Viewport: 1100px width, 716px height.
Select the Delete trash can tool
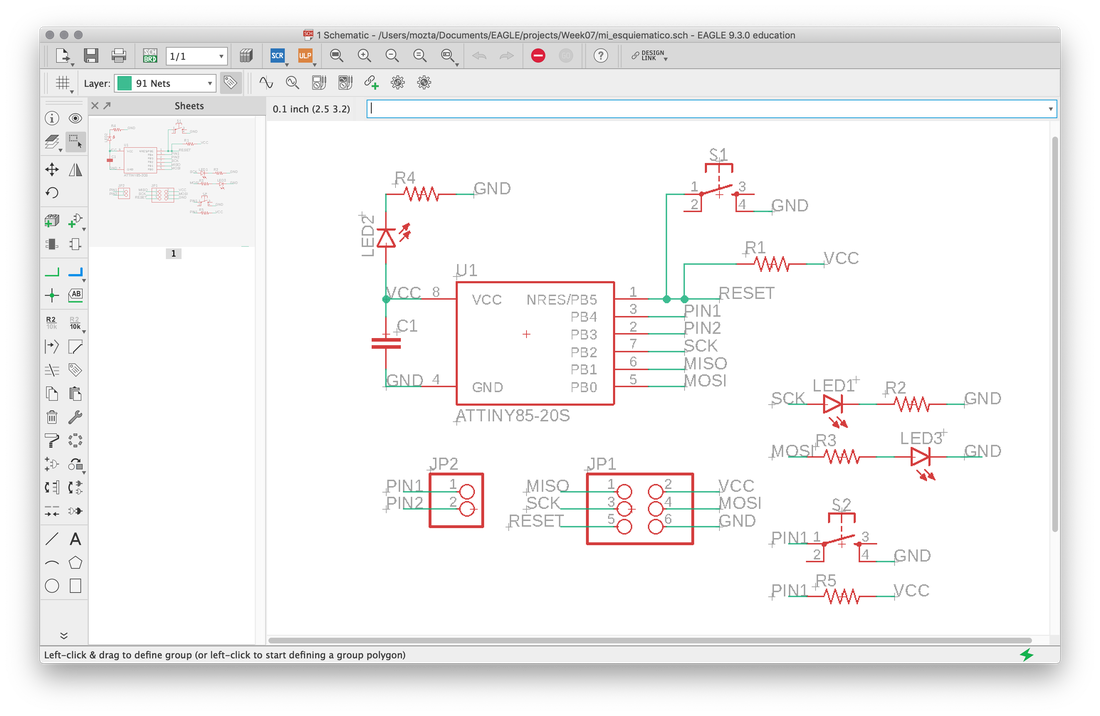click(x=52, y=417)
